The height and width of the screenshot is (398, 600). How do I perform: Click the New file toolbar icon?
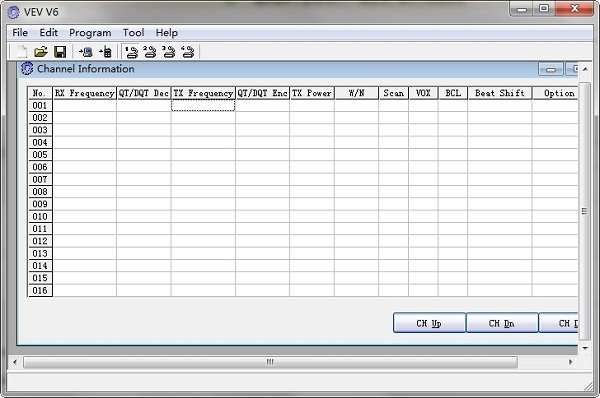click(x=22, y=52)
